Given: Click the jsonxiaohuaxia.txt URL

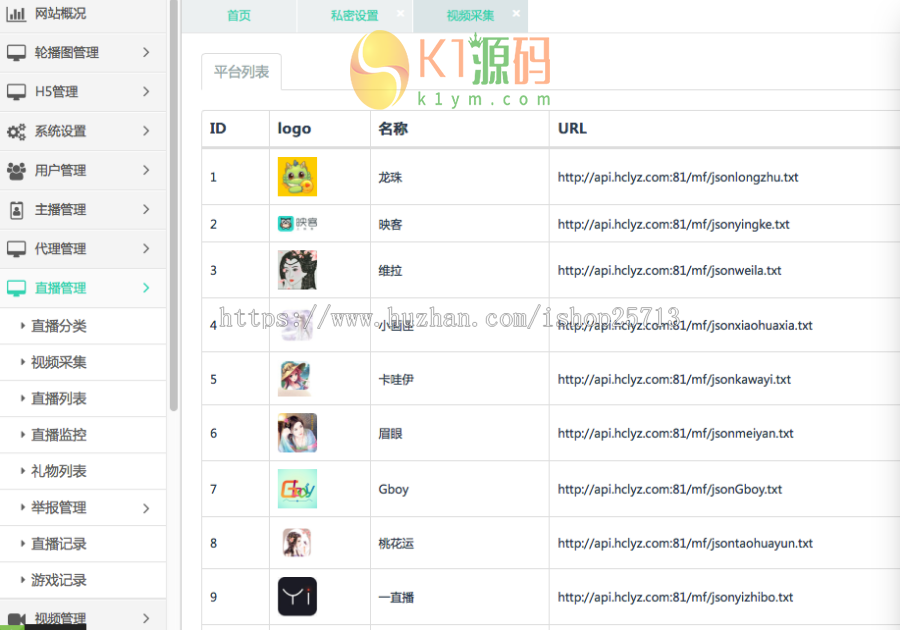Looking at the screenshot, I should [x=685, y=325].
